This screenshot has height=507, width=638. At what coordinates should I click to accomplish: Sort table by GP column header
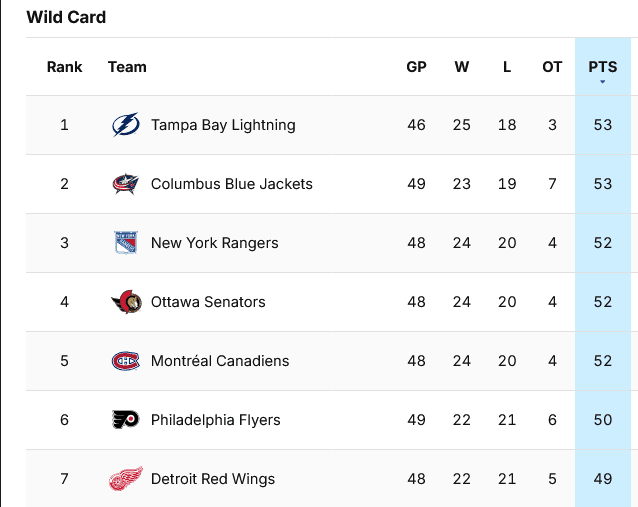416,67
